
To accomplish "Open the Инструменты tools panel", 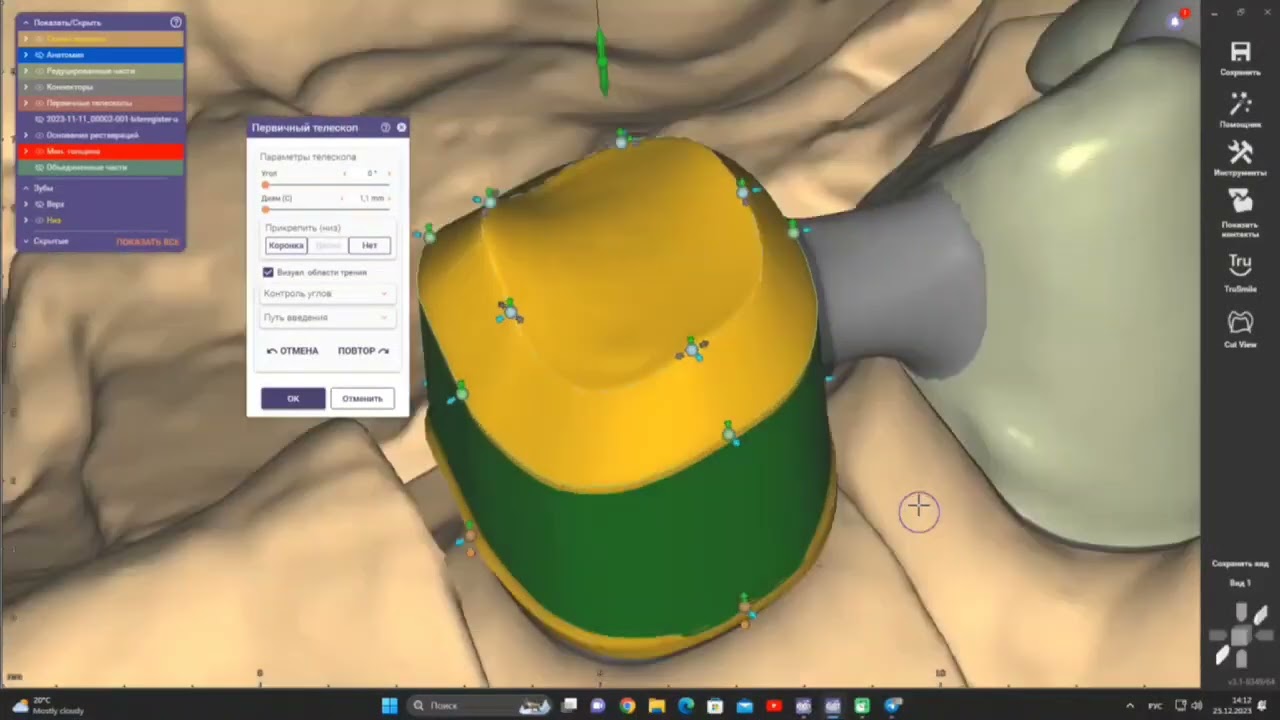I will [x=1240, y=152].
